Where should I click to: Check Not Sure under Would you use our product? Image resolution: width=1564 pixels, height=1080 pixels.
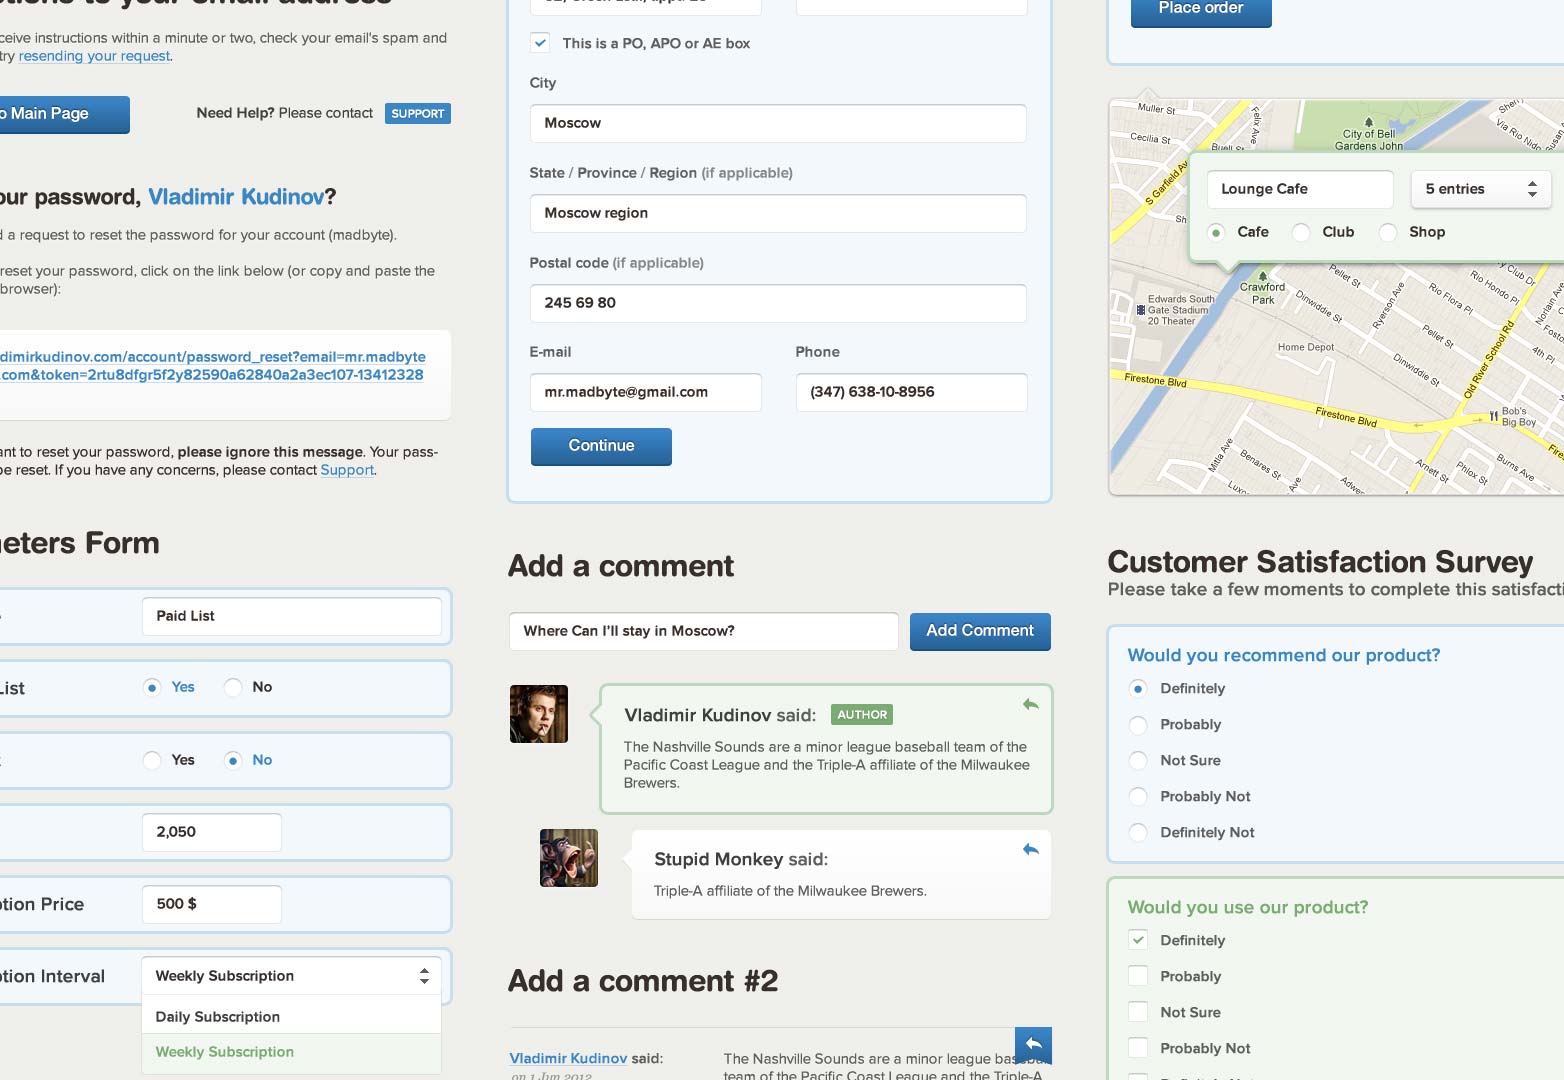click(1138, 1012)
